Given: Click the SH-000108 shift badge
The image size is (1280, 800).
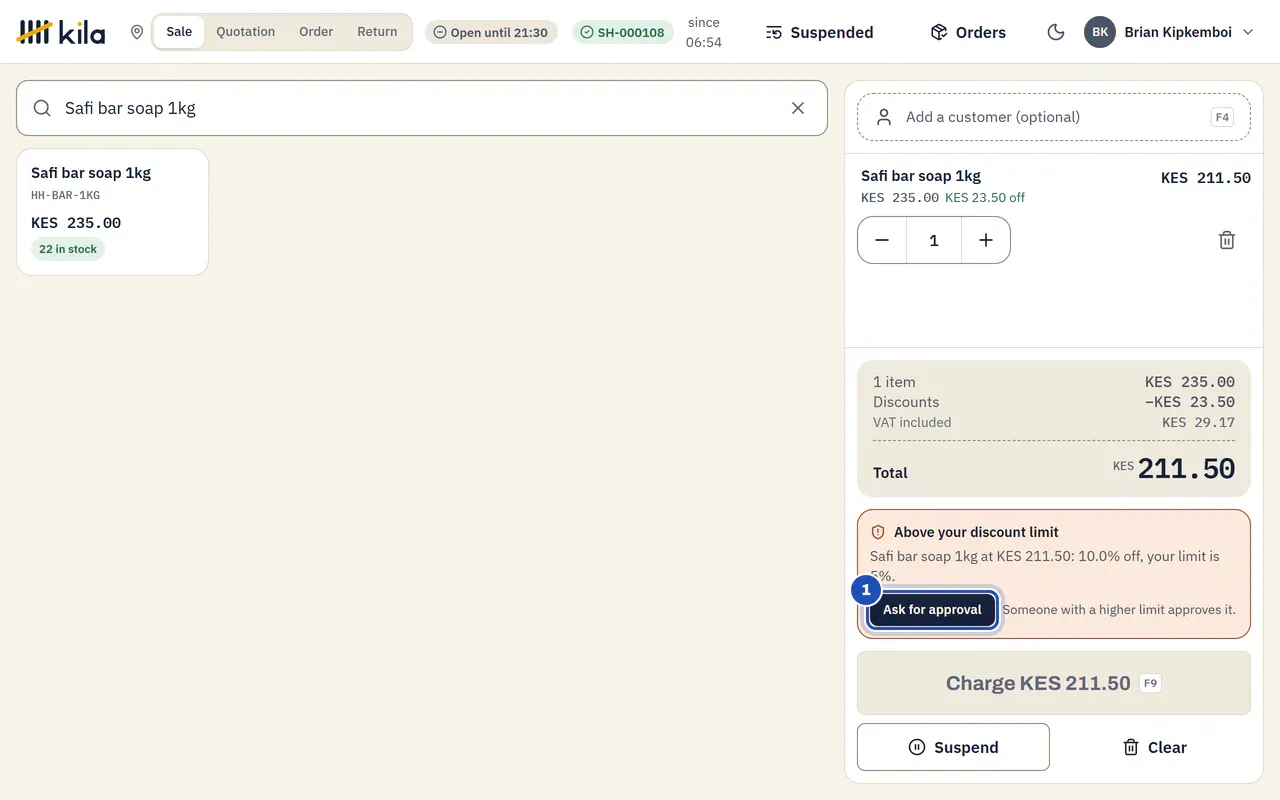Looking at the screenshot, I should tap(623, 32).
